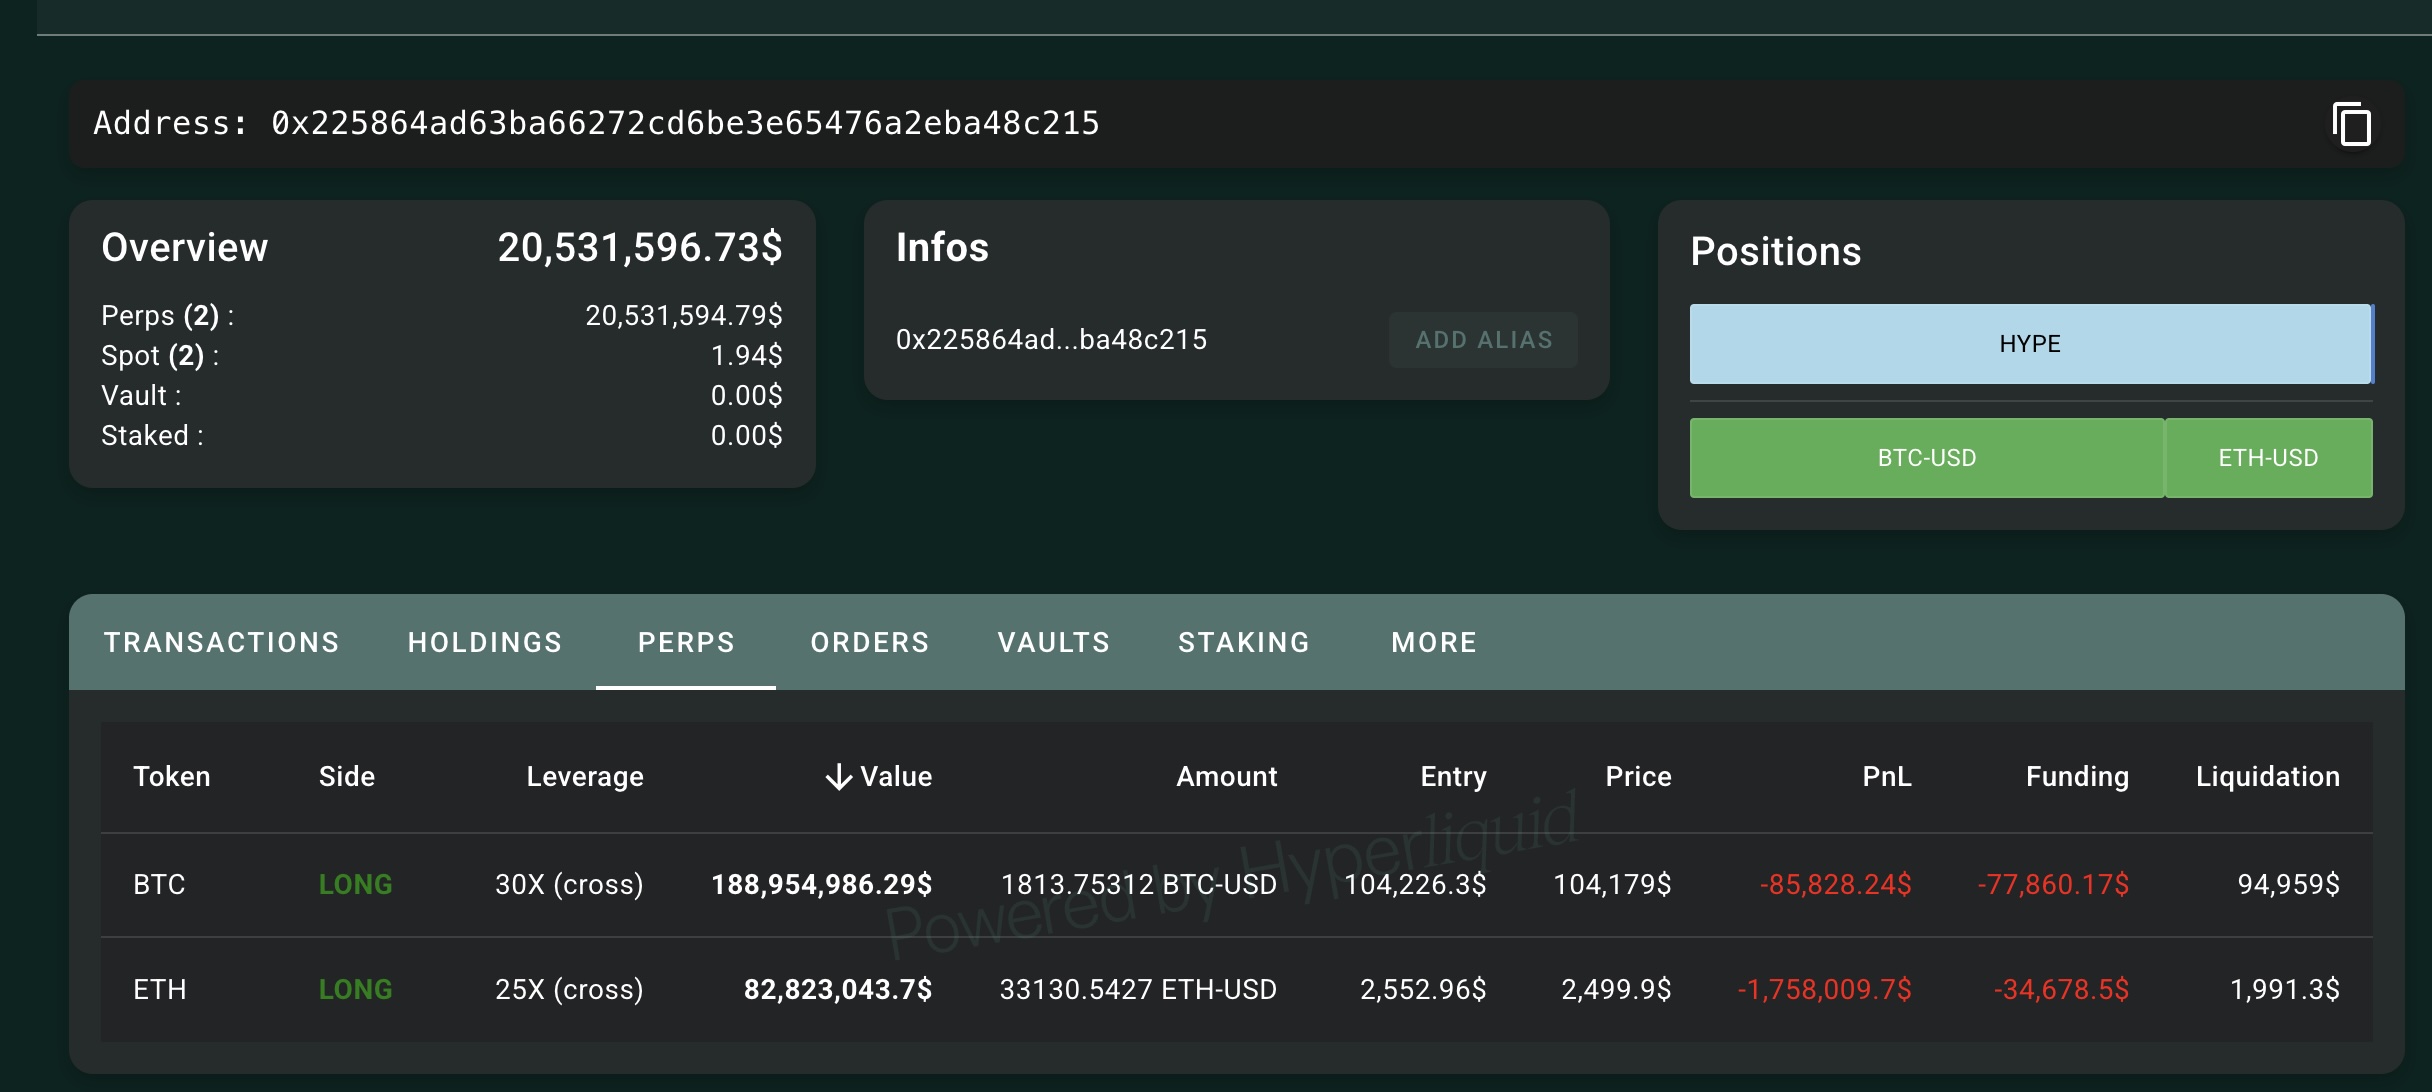This screenshot has width=2432, height=1092.
Task: Click the Add Alias button
Action: (x=1484, y=340)
